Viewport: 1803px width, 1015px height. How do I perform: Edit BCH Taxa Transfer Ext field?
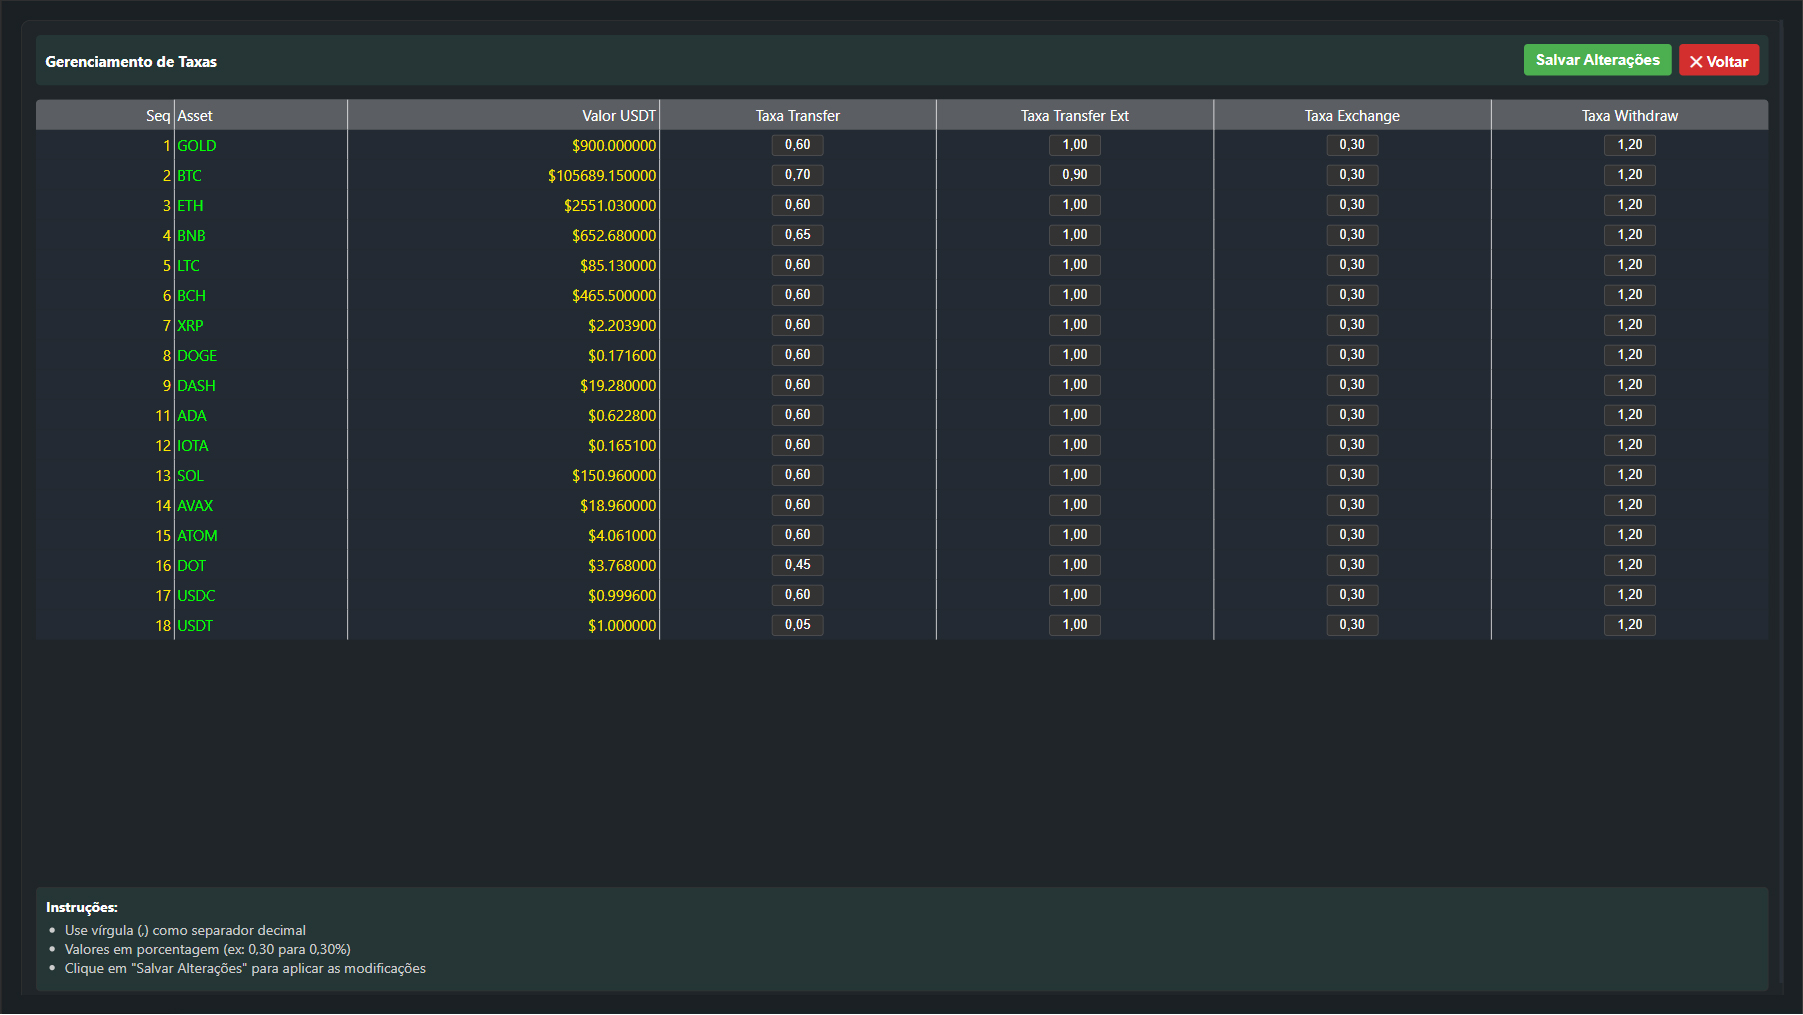click(1075, 295)
